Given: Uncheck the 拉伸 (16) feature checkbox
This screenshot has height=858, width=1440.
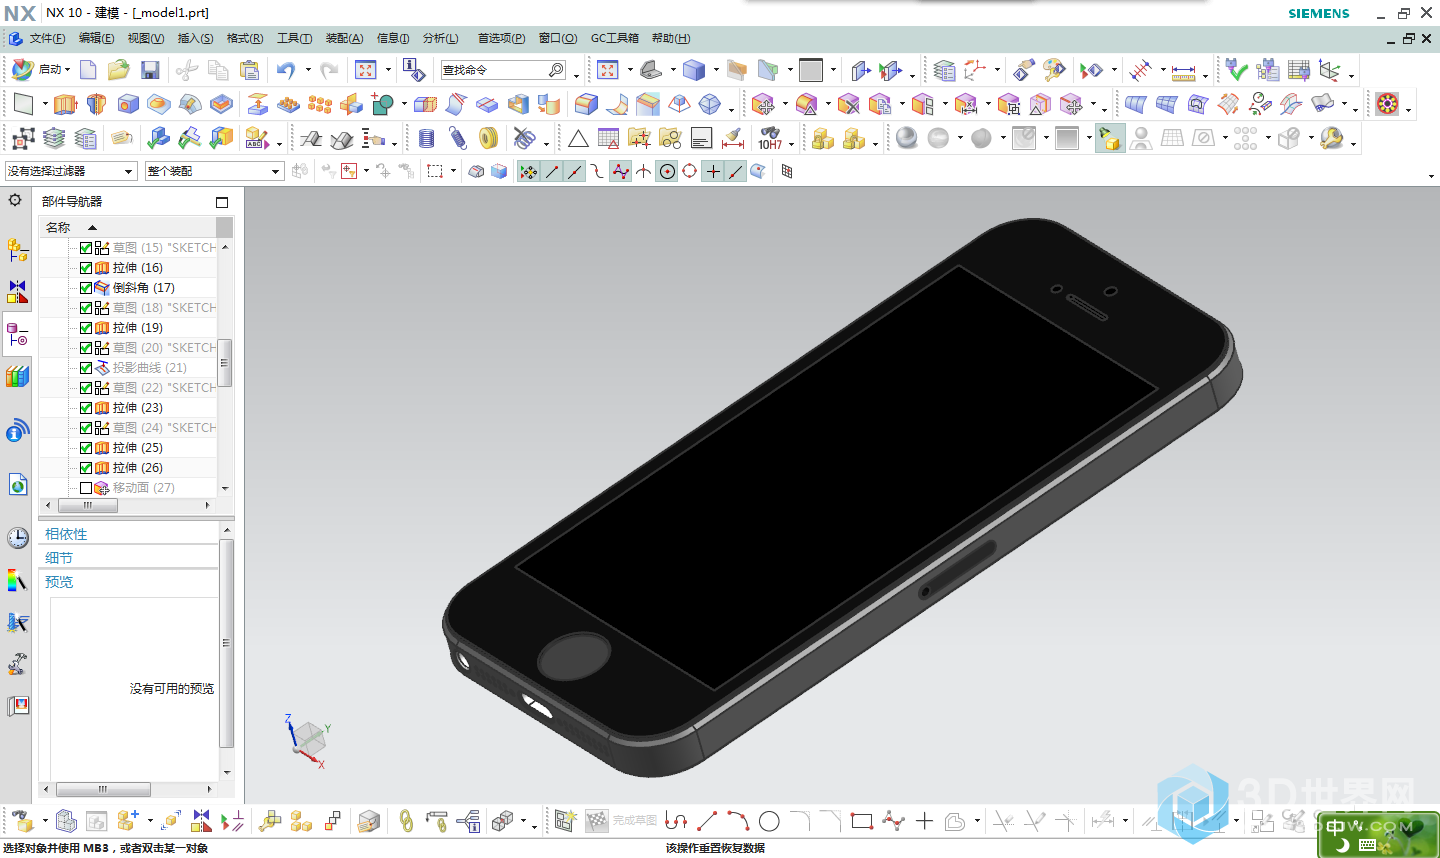Looking at the screenshot, I should pyautogui.click(x=86, y=268).
